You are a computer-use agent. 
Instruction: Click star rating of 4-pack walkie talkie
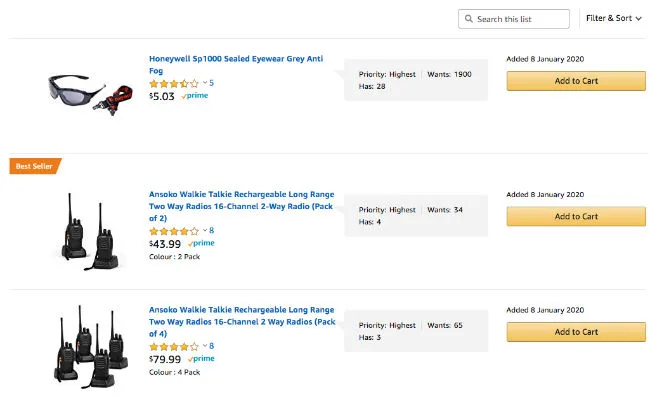(174, 346)
